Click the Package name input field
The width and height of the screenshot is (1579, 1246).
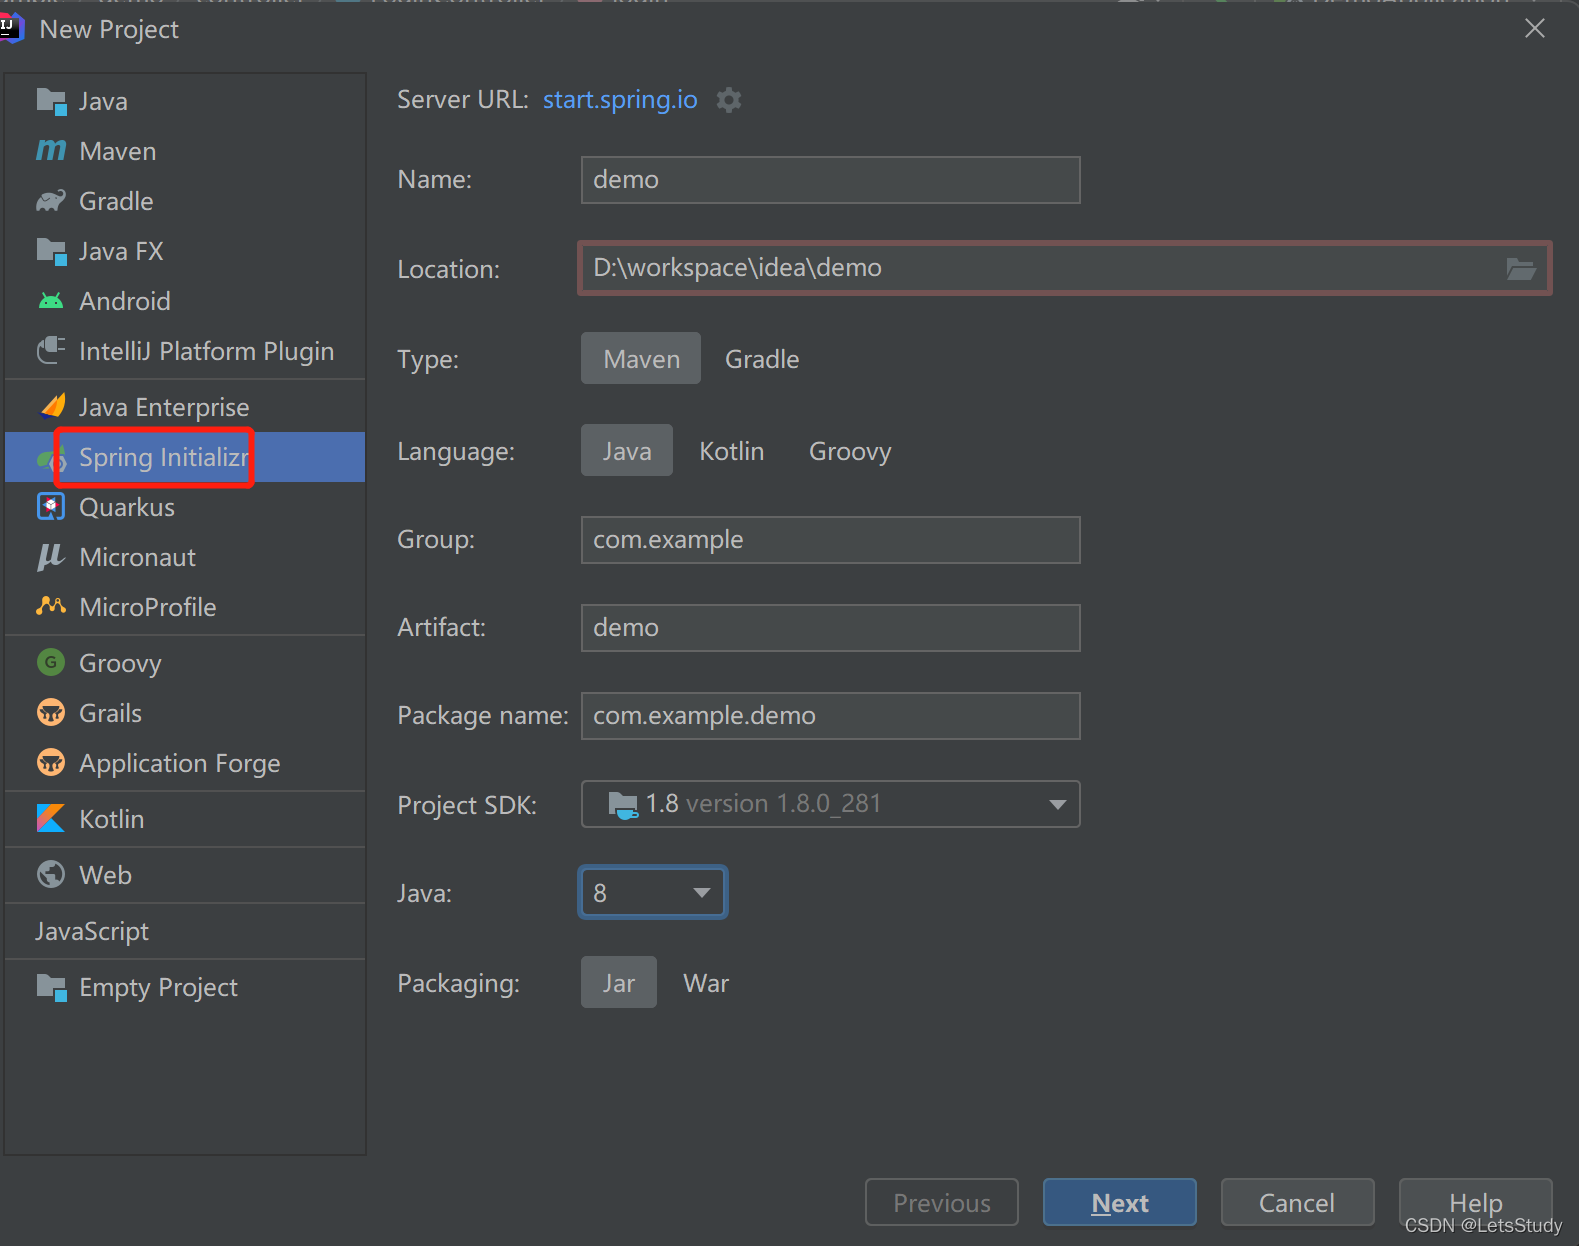pyautogui.click(x=830, y=716)
